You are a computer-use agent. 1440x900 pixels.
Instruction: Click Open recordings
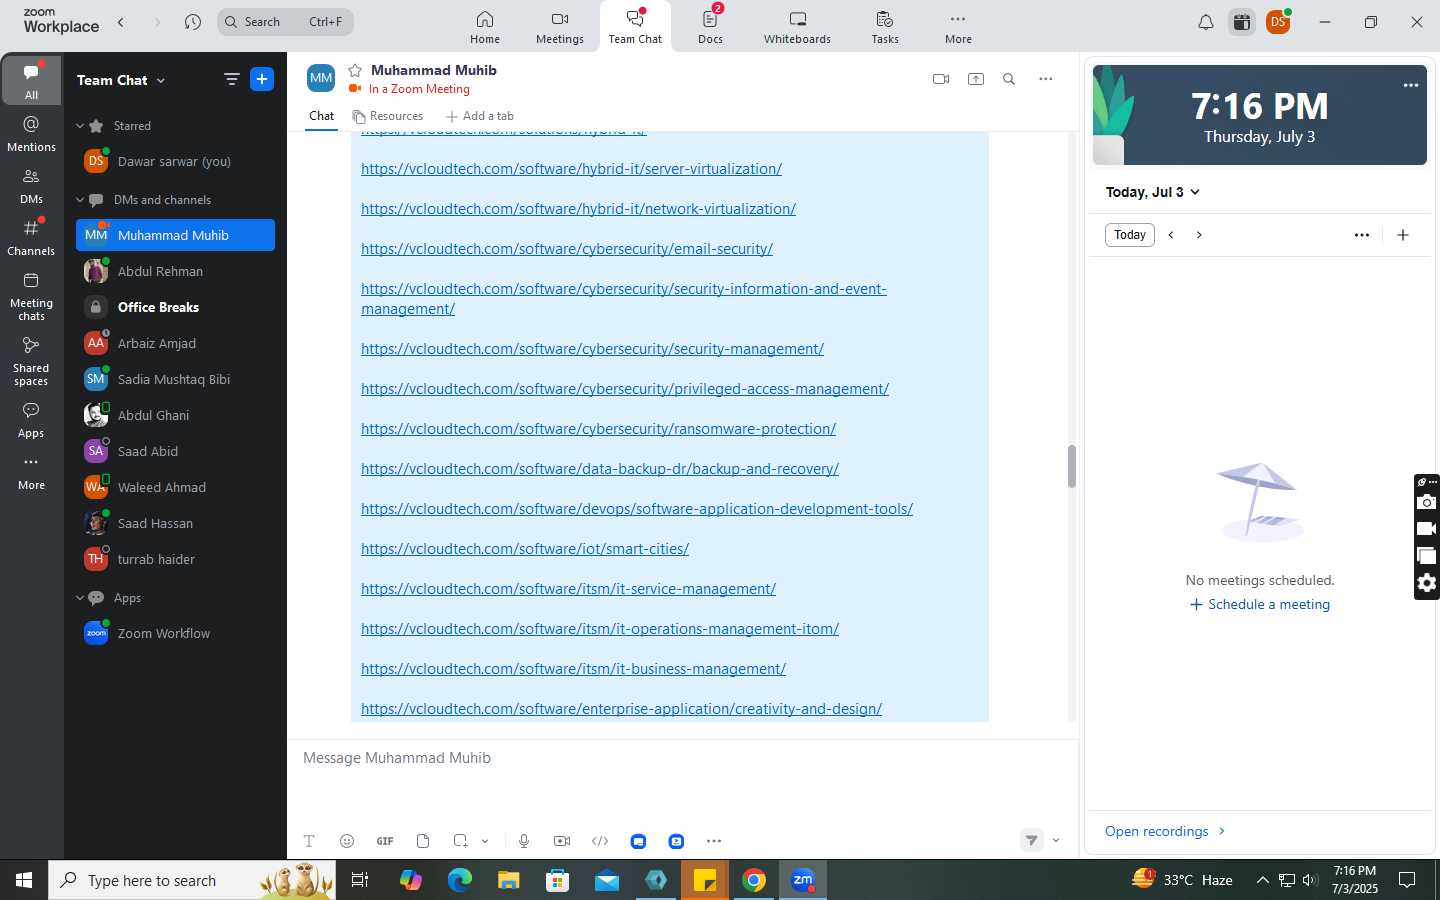1165,831
